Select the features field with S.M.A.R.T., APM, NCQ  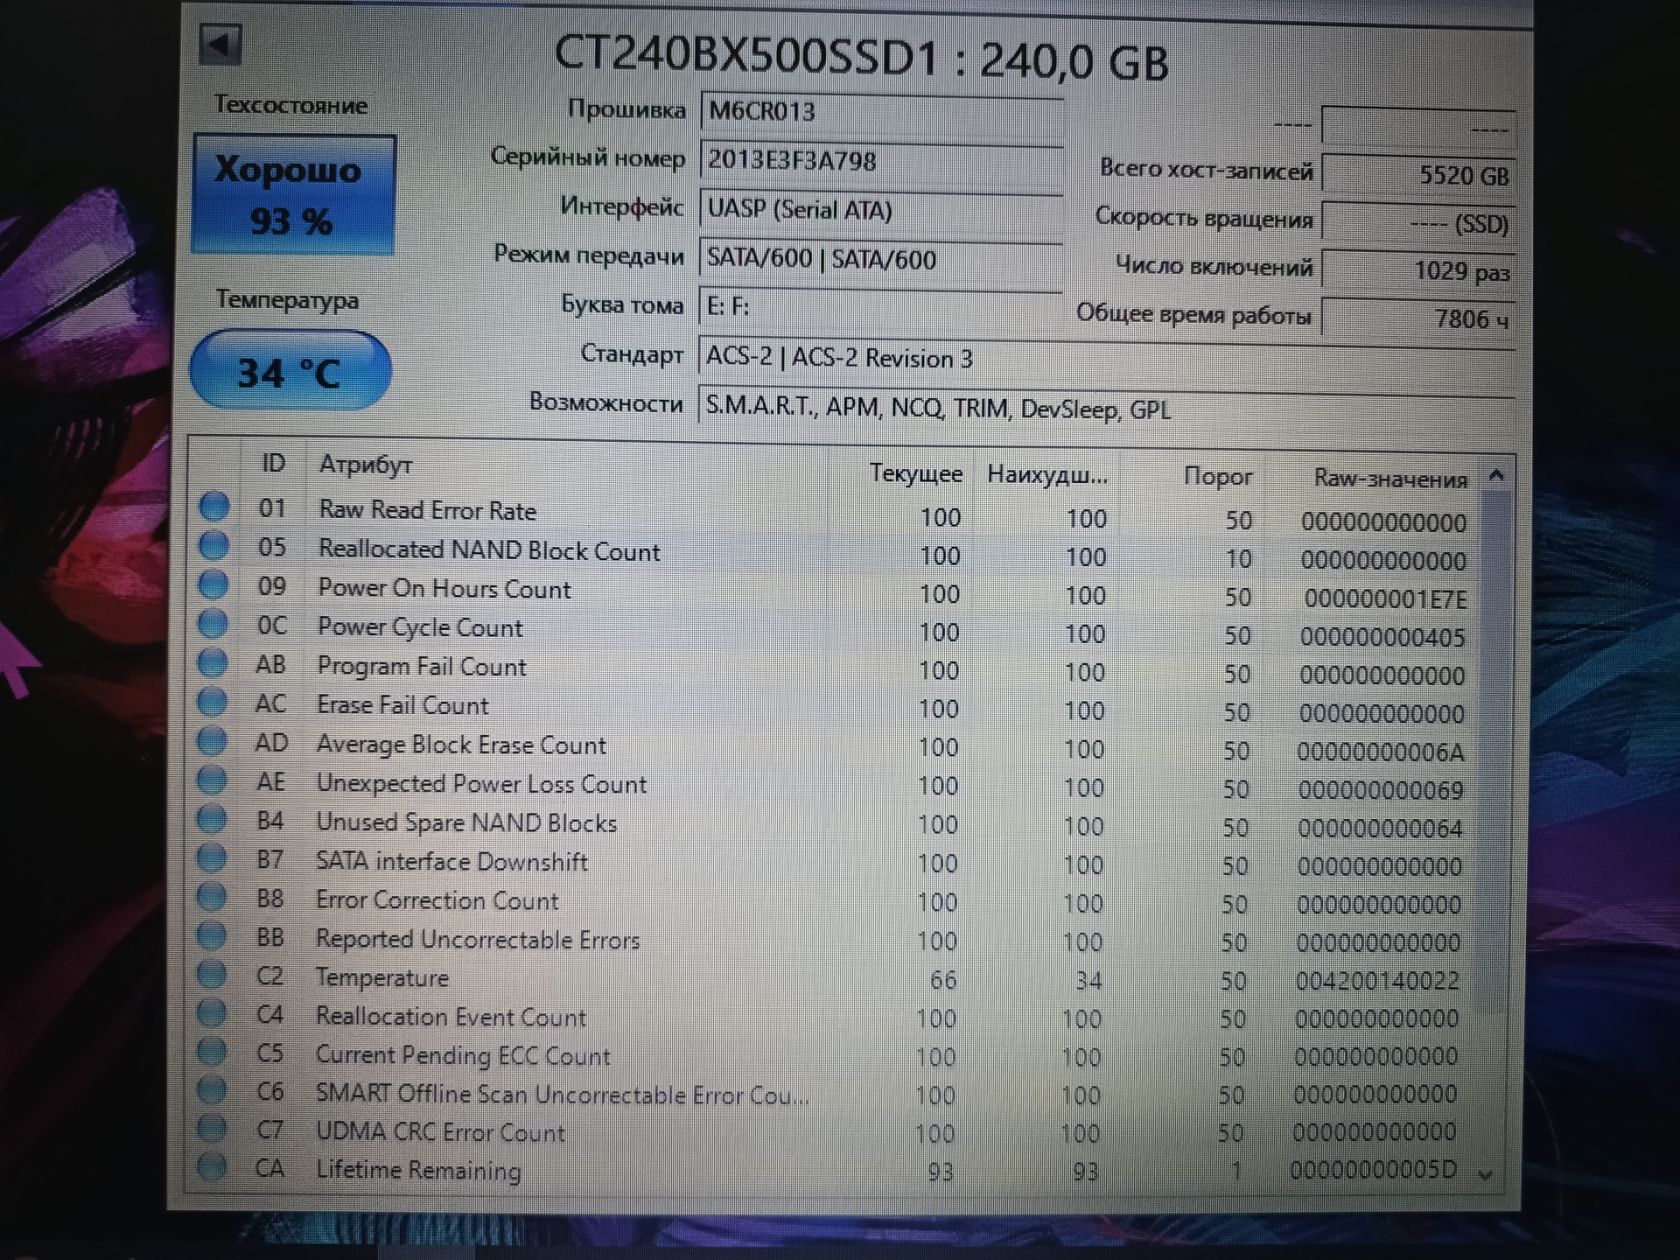[x=1105, y=408]
